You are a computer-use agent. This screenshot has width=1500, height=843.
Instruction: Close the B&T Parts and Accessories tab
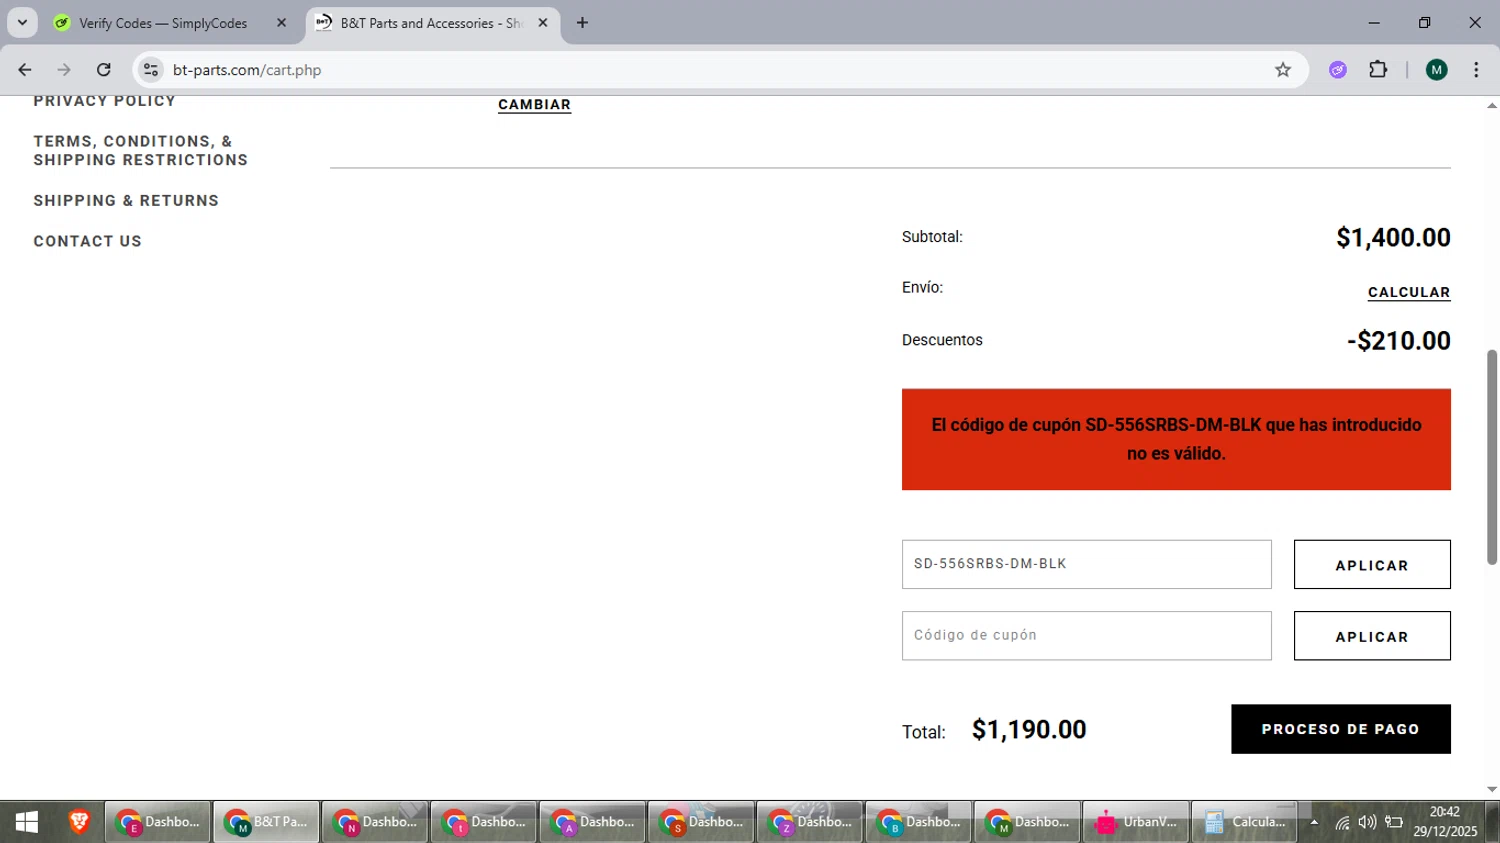(x=543, y=23)
